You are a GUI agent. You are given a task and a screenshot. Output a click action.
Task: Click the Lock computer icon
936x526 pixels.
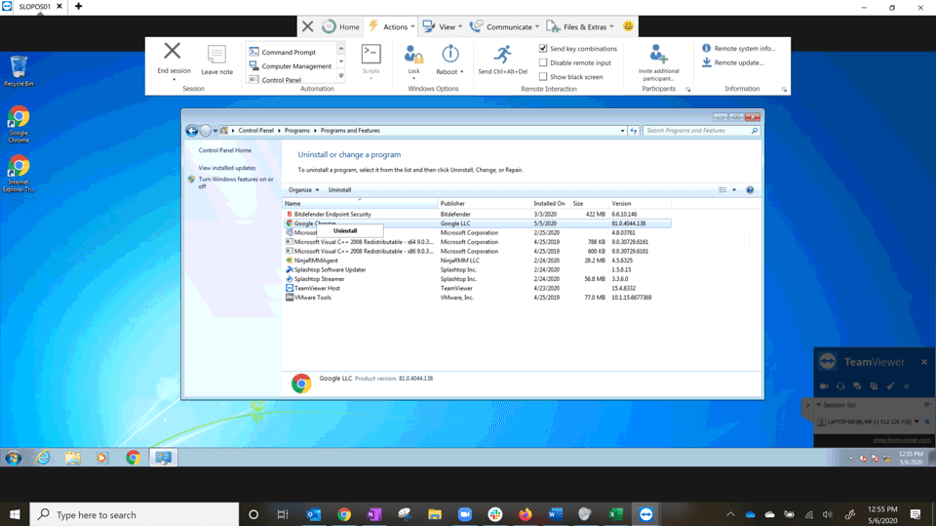[413, 54]
